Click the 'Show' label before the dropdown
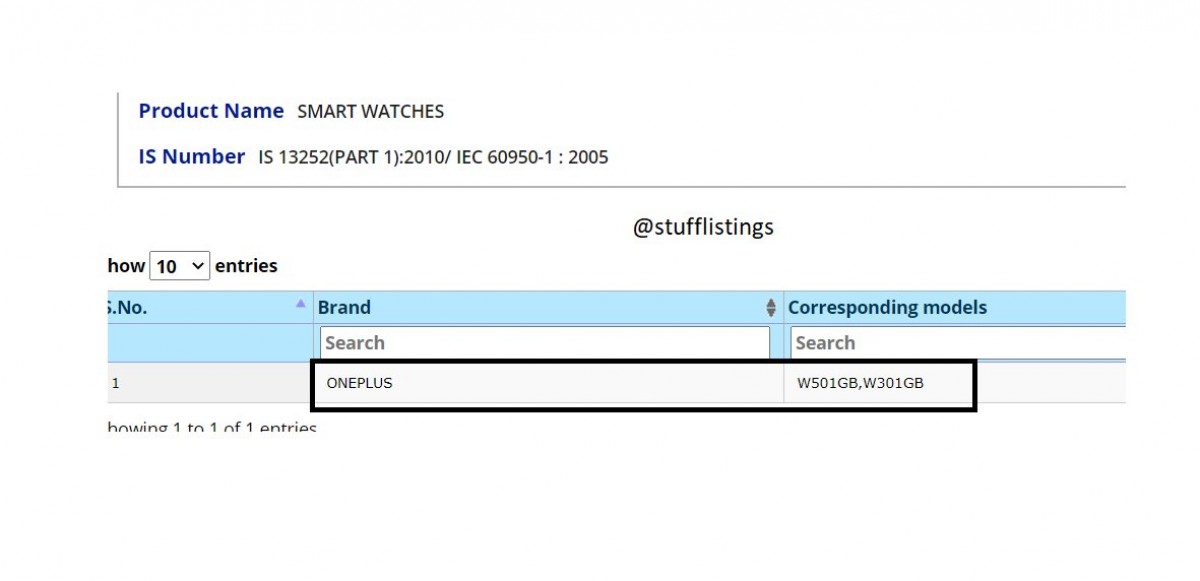 (x=127, y=266)
